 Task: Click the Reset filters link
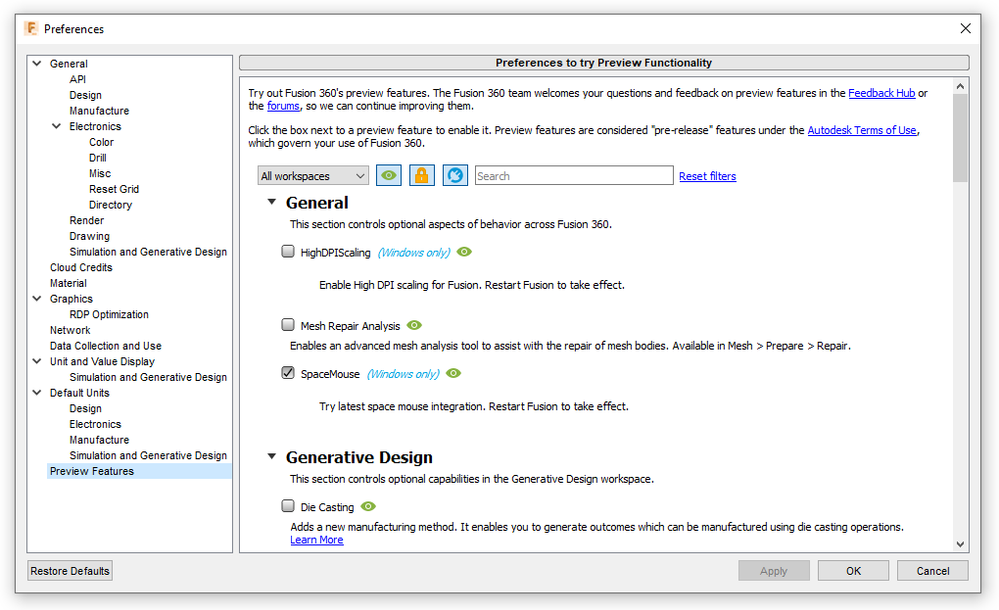coord(707,176)
